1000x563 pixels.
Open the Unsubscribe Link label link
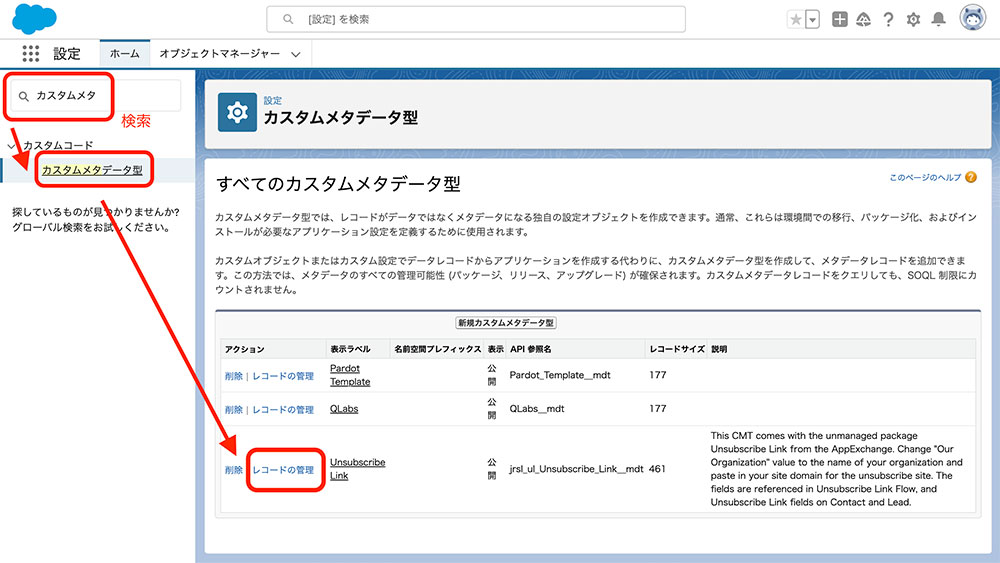tap(357, 469)
